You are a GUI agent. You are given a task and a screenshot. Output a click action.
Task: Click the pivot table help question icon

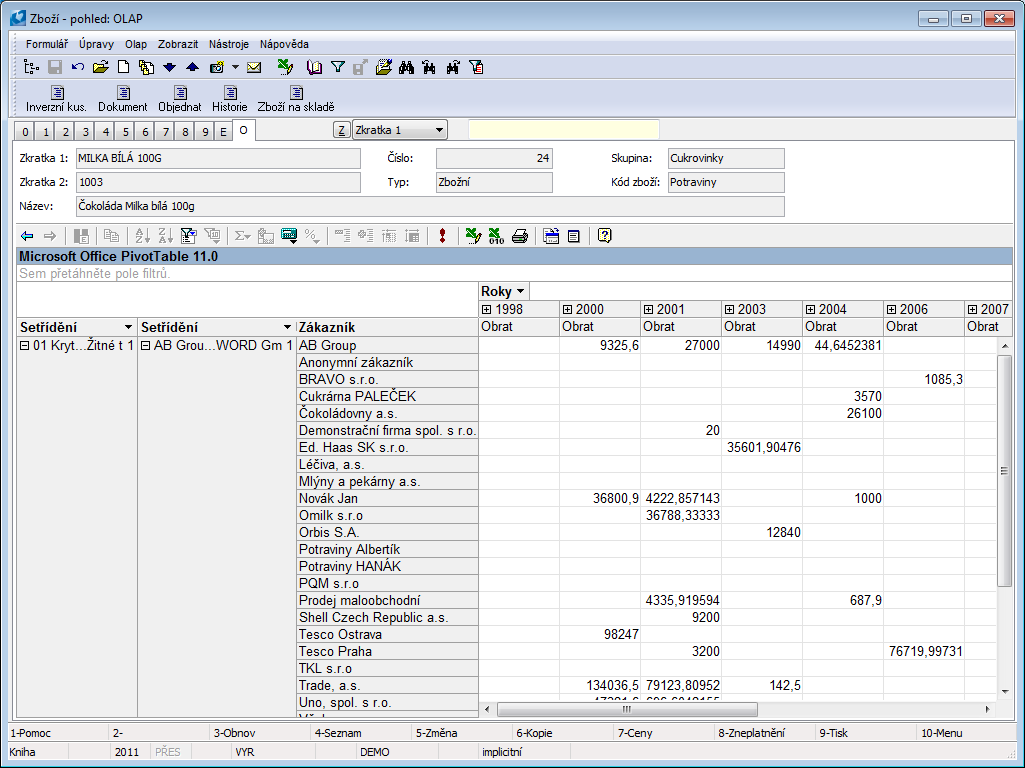(x=604, y=236)
